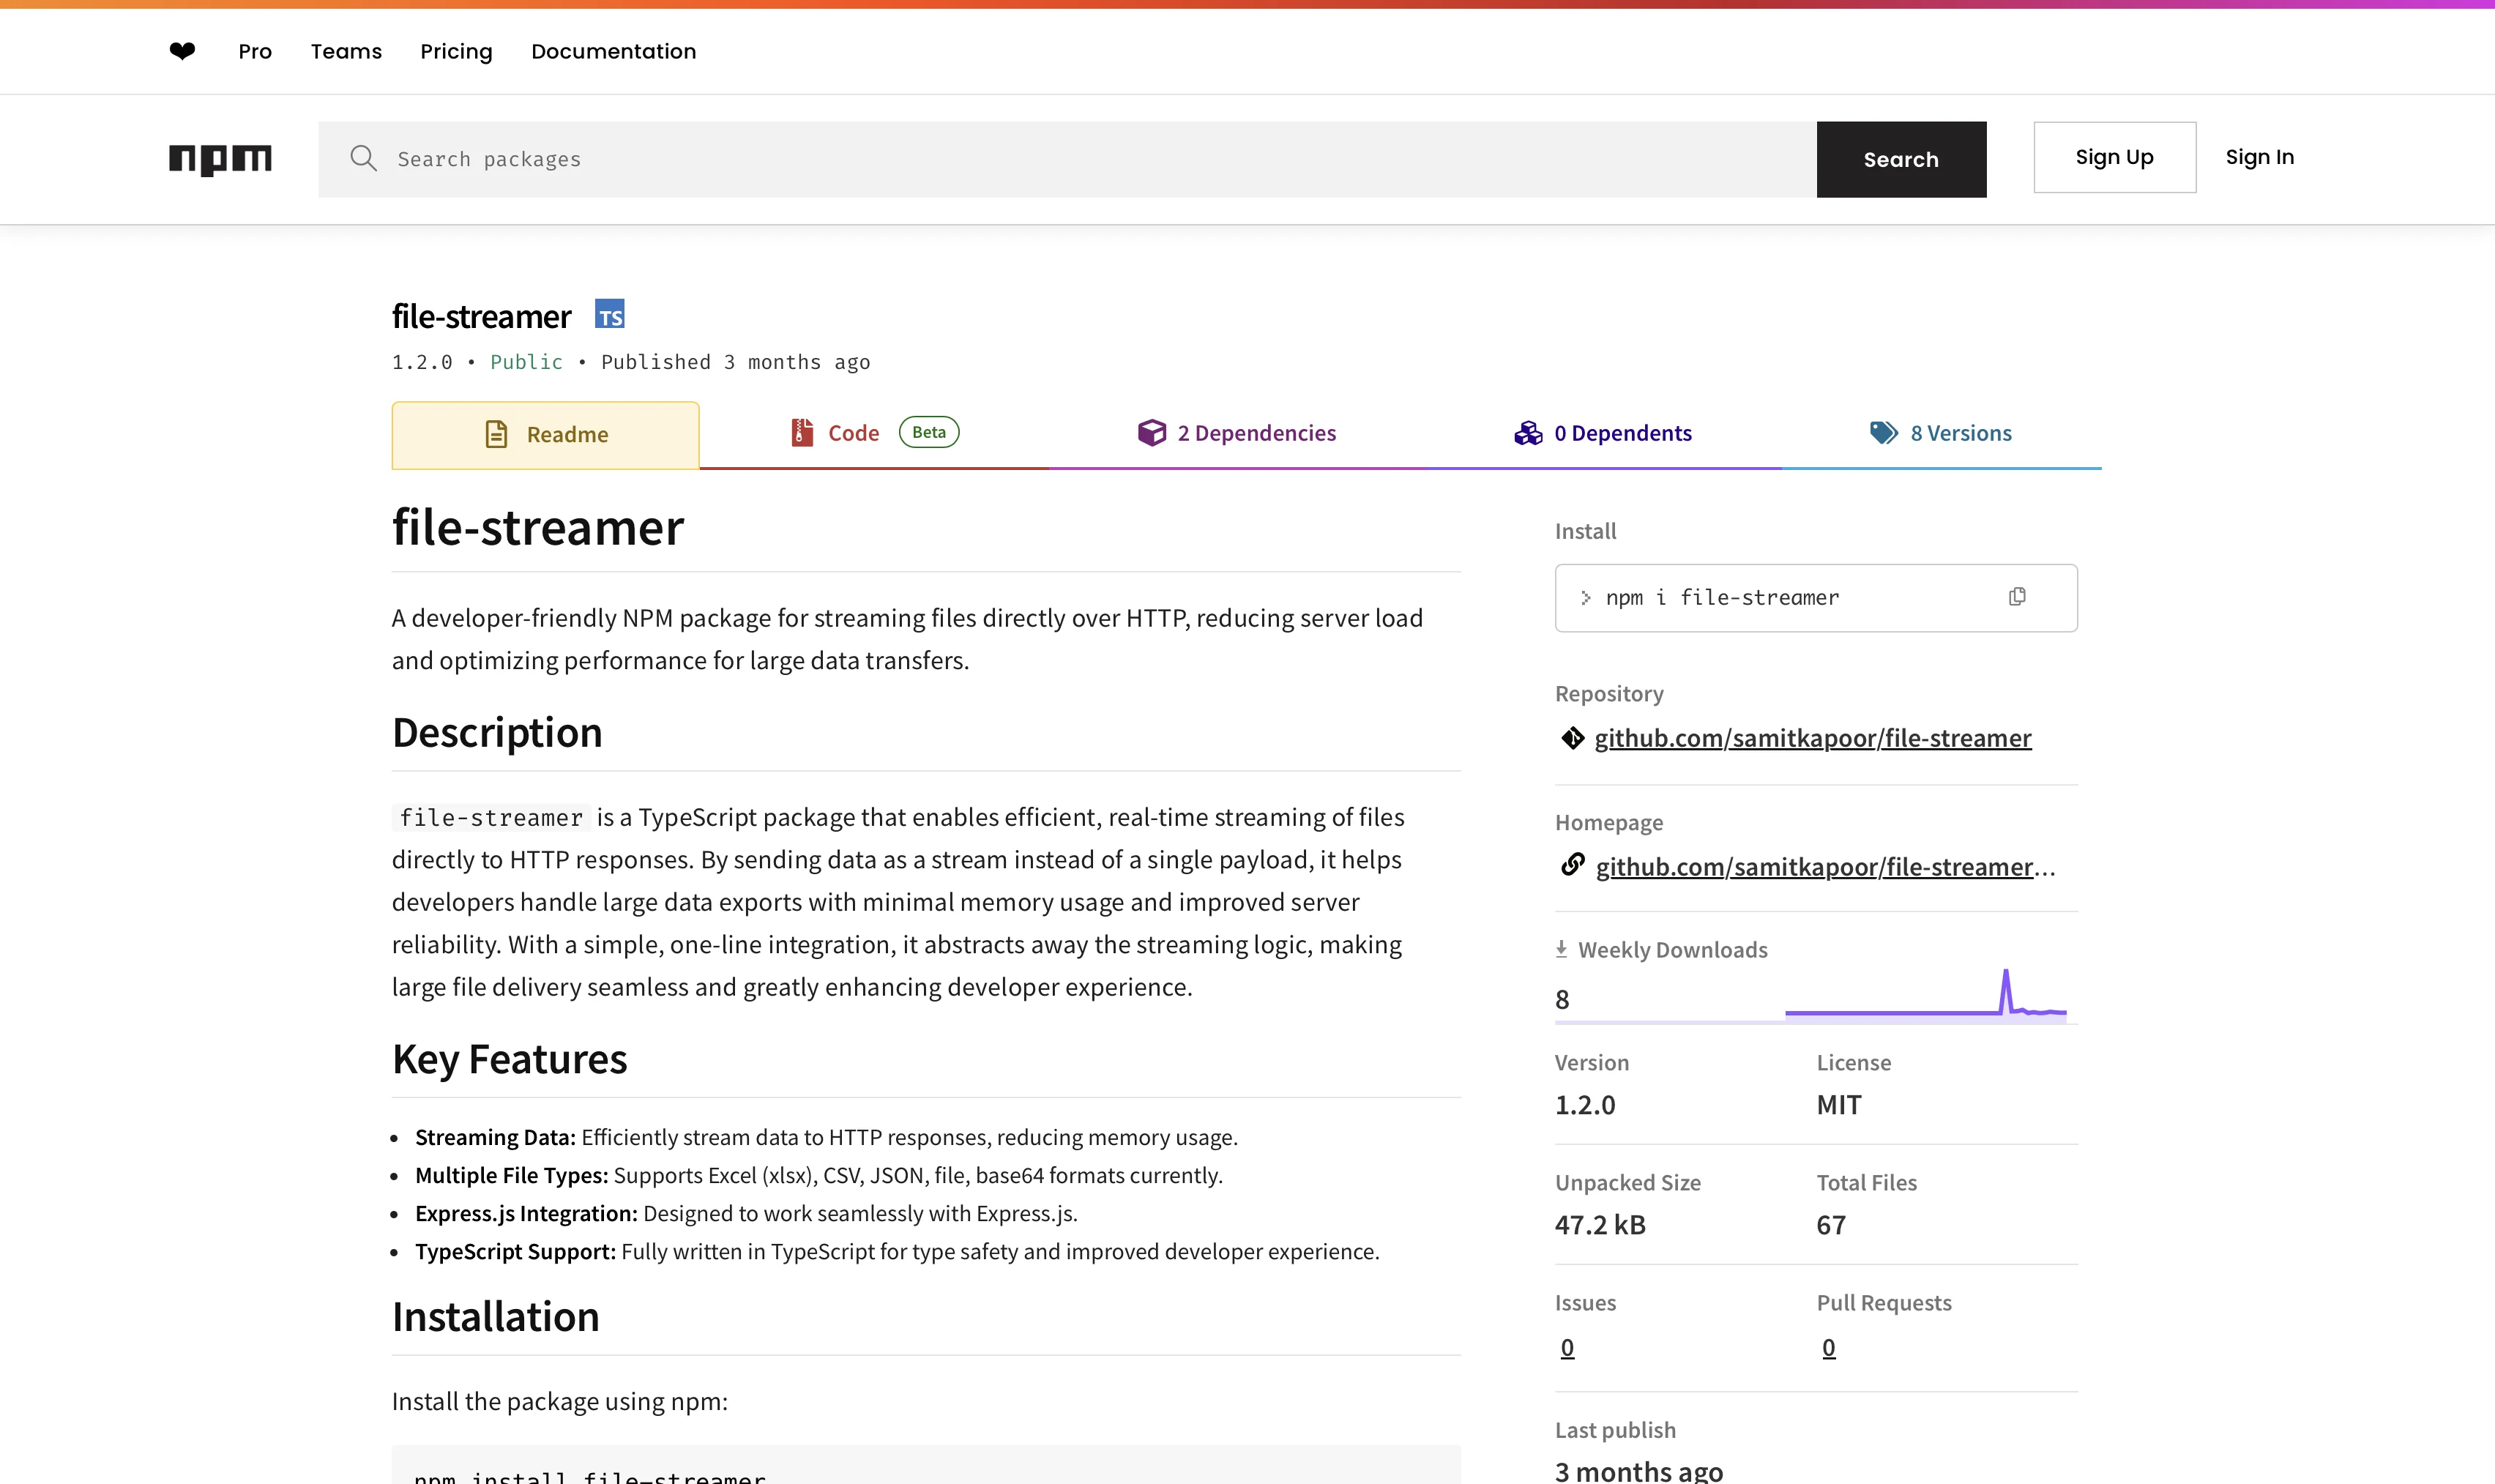Open the Issues count link

click(x=1567, y=1348)
